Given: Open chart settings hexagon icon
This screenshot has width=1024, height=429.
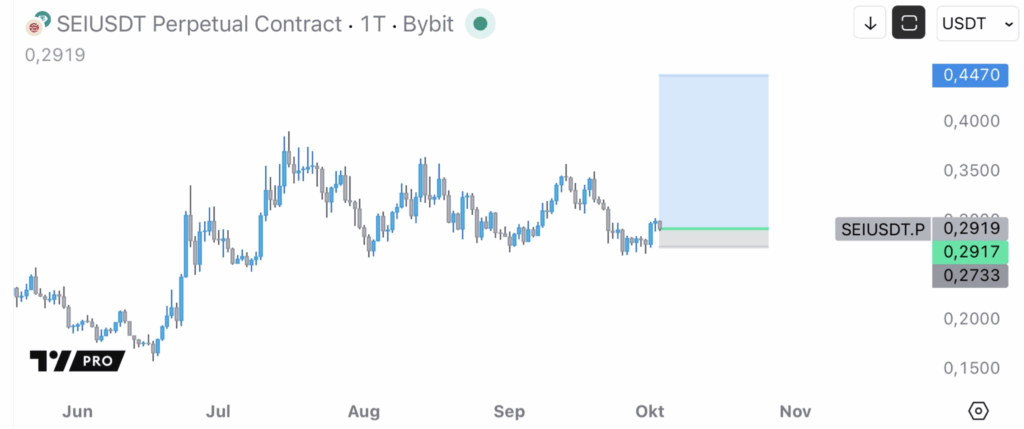Looking at the screenshot, I should [x=979, y=411].
